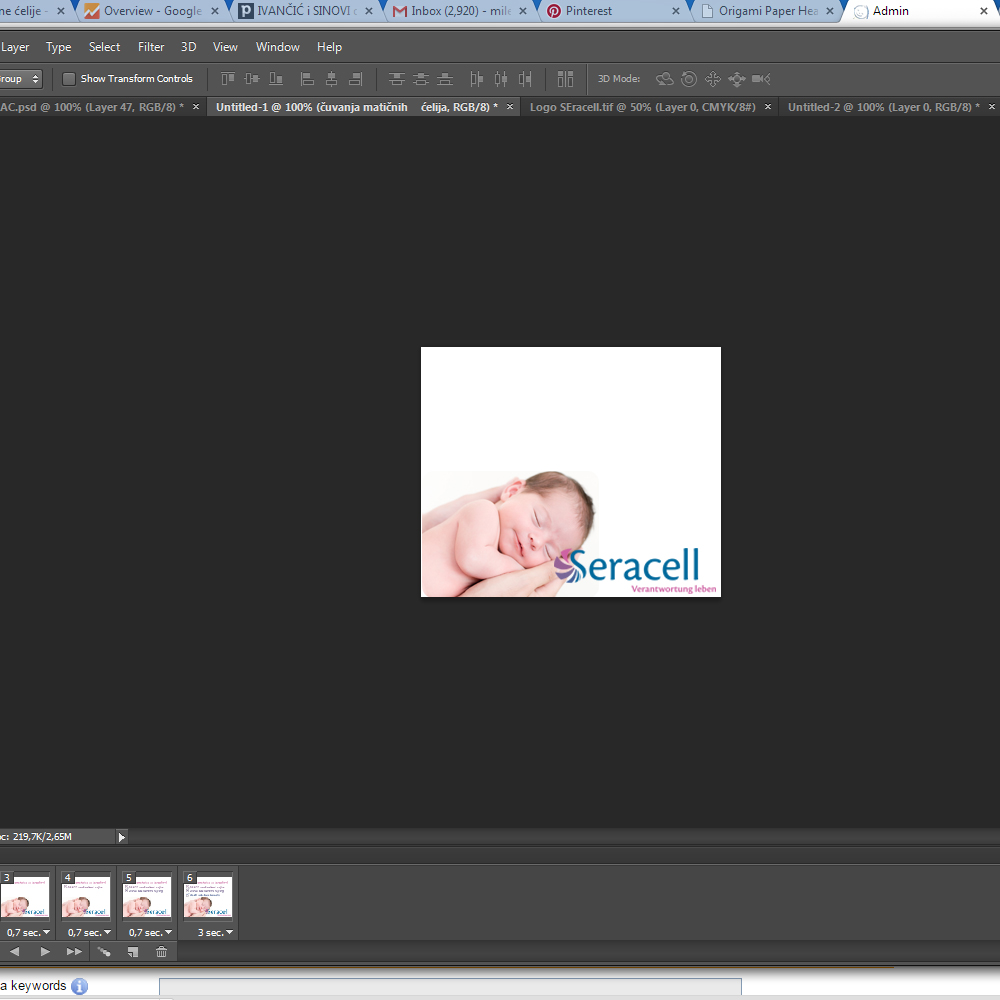This screenshot has height=1000, width=1000.
Task: Switch to Logo SEracell.tif document tab
Action: [x=642, y=107]
